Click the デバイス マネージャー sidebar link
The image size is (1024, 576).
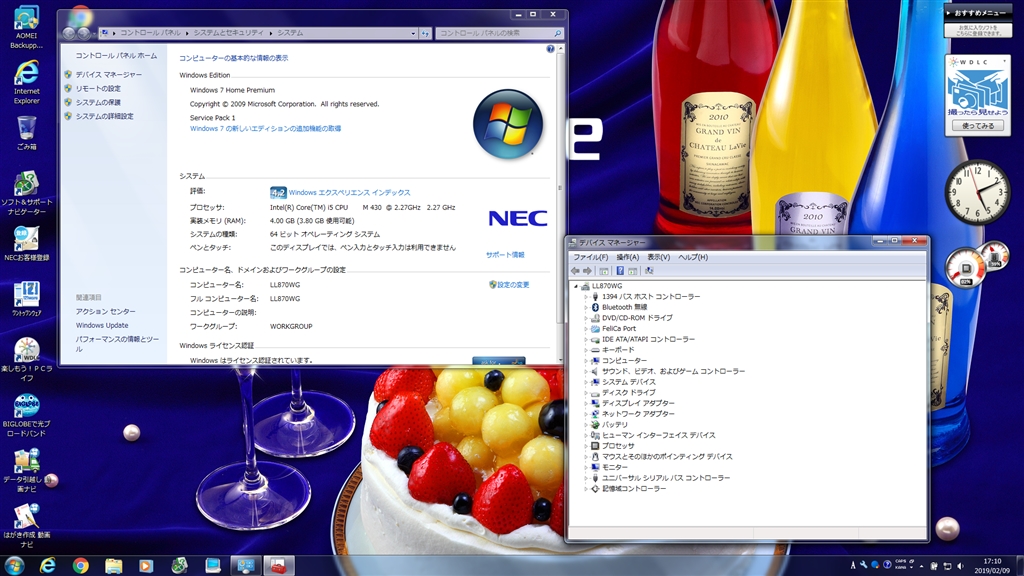[108, 75]
